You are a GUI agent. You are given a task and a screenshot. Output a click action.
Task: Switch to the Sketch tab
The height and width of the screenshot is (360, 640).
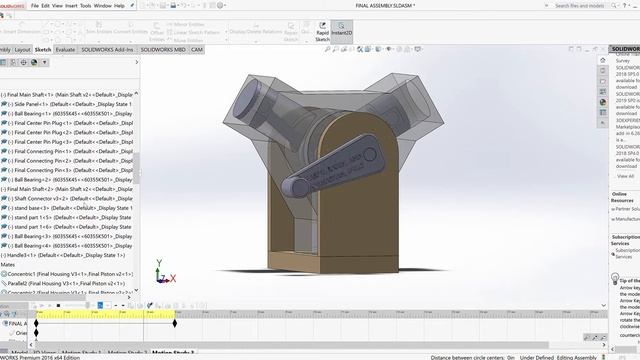point(43,50)
